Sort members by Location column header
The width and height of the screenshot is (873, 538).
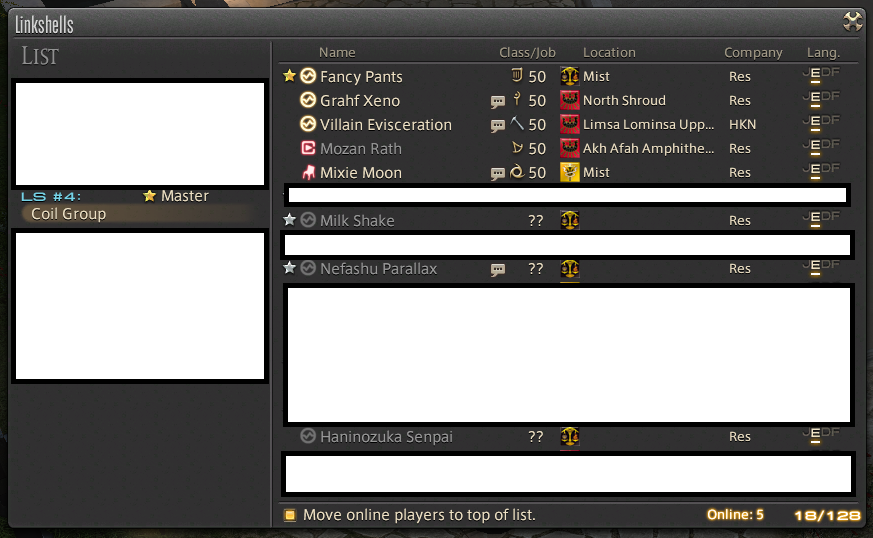pos(609,52)
